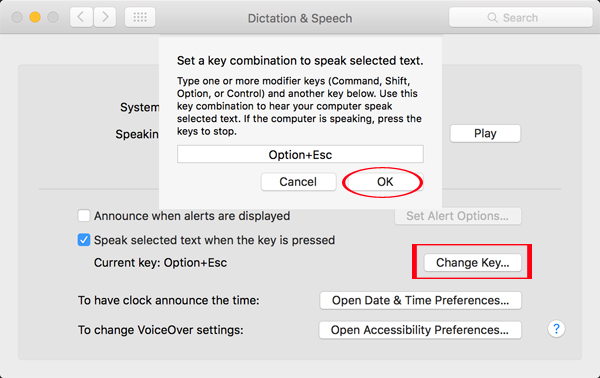Show all preferences using grid icon
Image resolution: width=600 pixels, height=378 pixels.
pyautogui.click(x=140, y=17)
